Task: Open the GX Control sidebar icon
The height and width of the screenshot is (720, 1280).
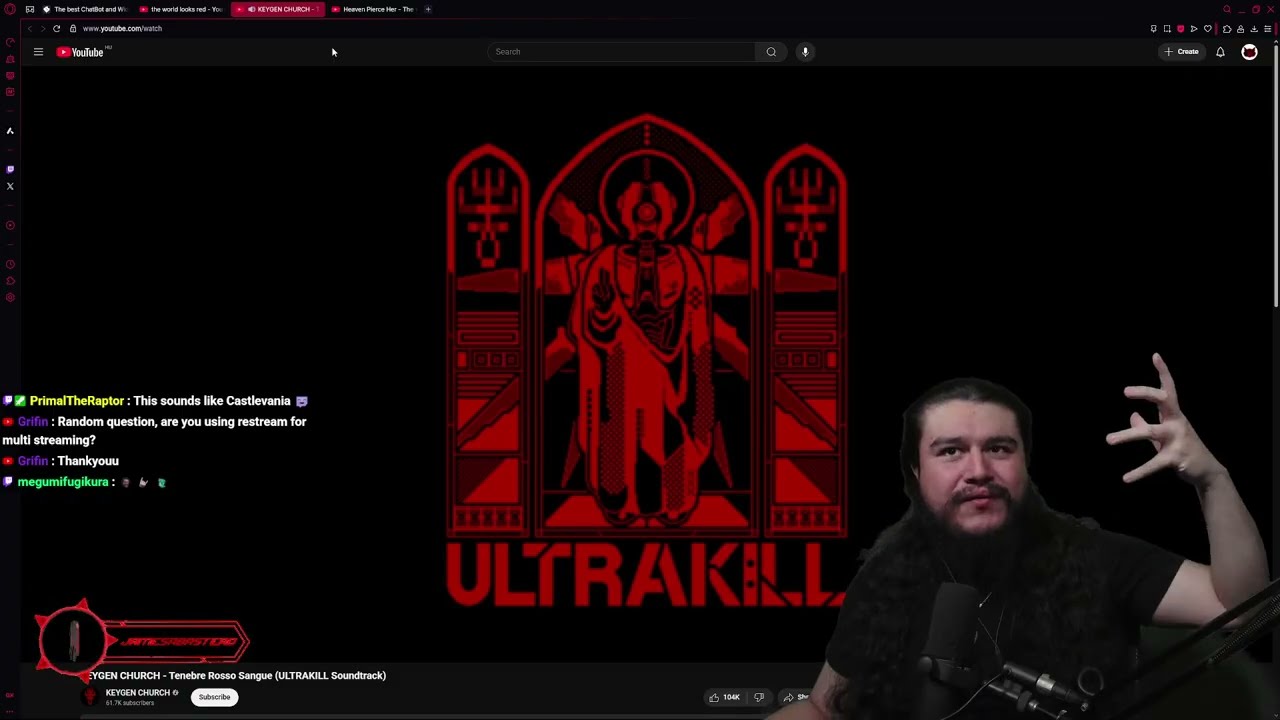Action: pos(10,43)
